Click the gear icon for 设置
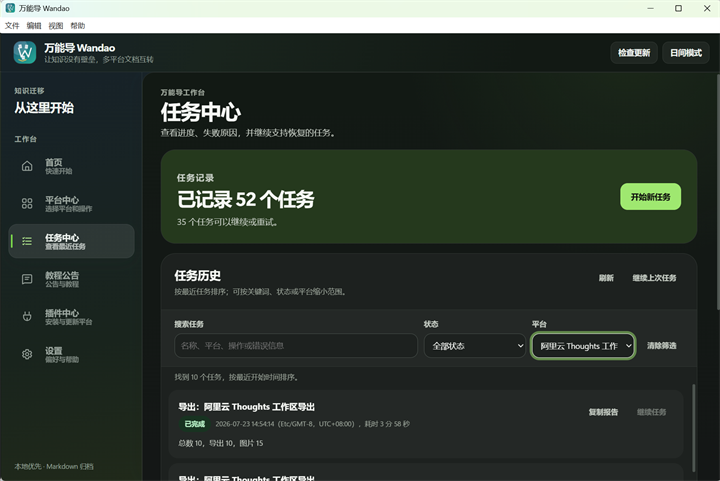Viewport: 720px width, 481px height. click(27, 354)
